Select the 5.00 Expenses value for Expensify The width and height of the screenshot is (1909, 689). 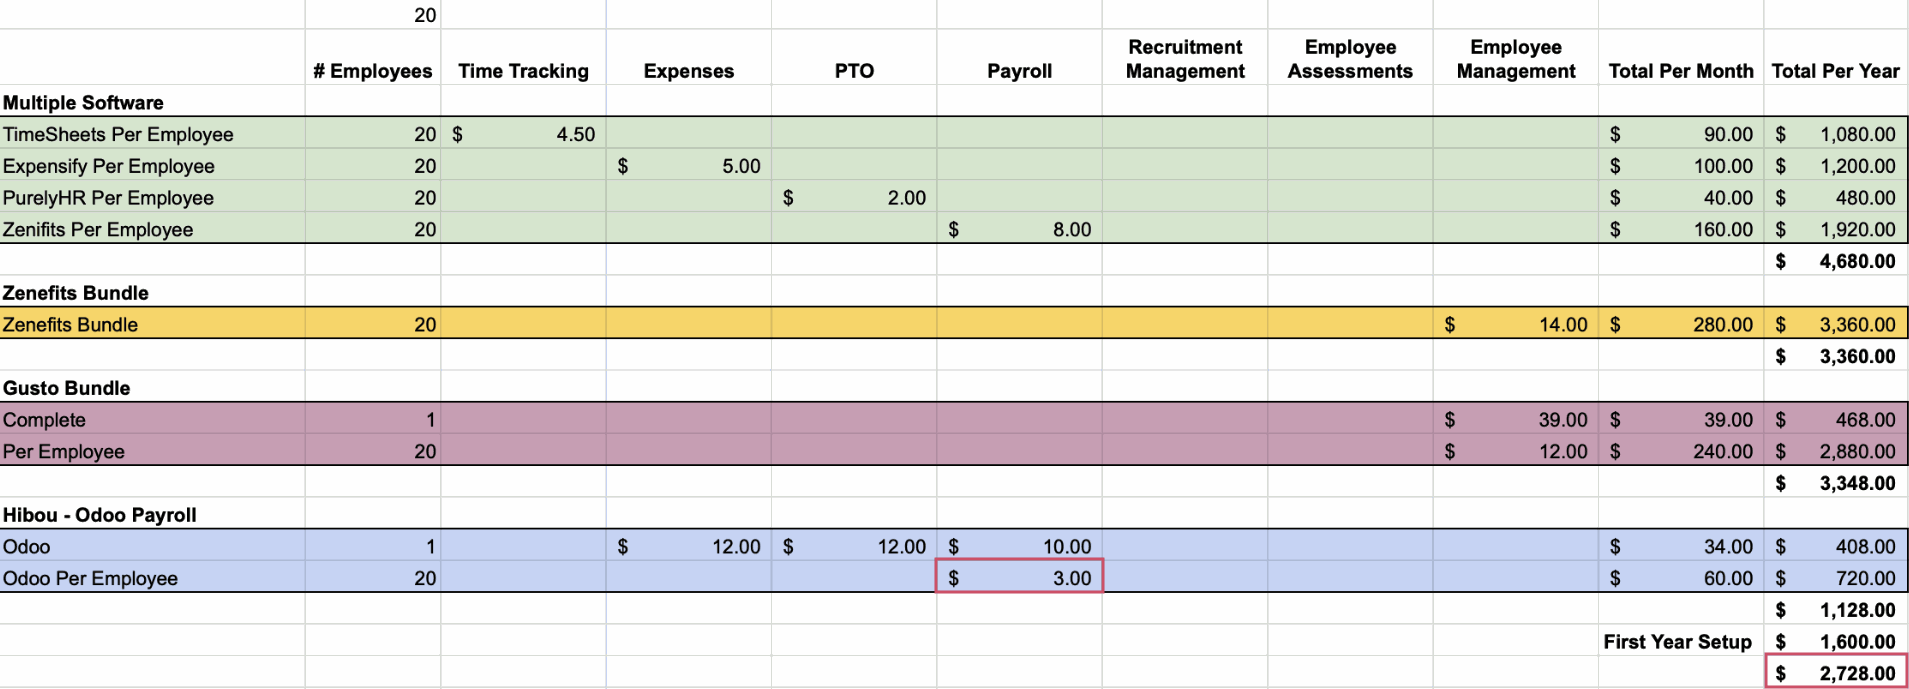click(x=688, y=166)
